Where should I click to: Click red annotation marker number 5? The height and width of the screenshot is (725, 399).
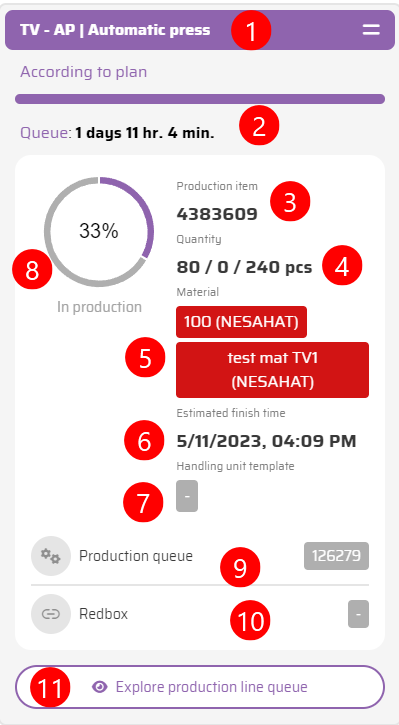coord(145,358)
